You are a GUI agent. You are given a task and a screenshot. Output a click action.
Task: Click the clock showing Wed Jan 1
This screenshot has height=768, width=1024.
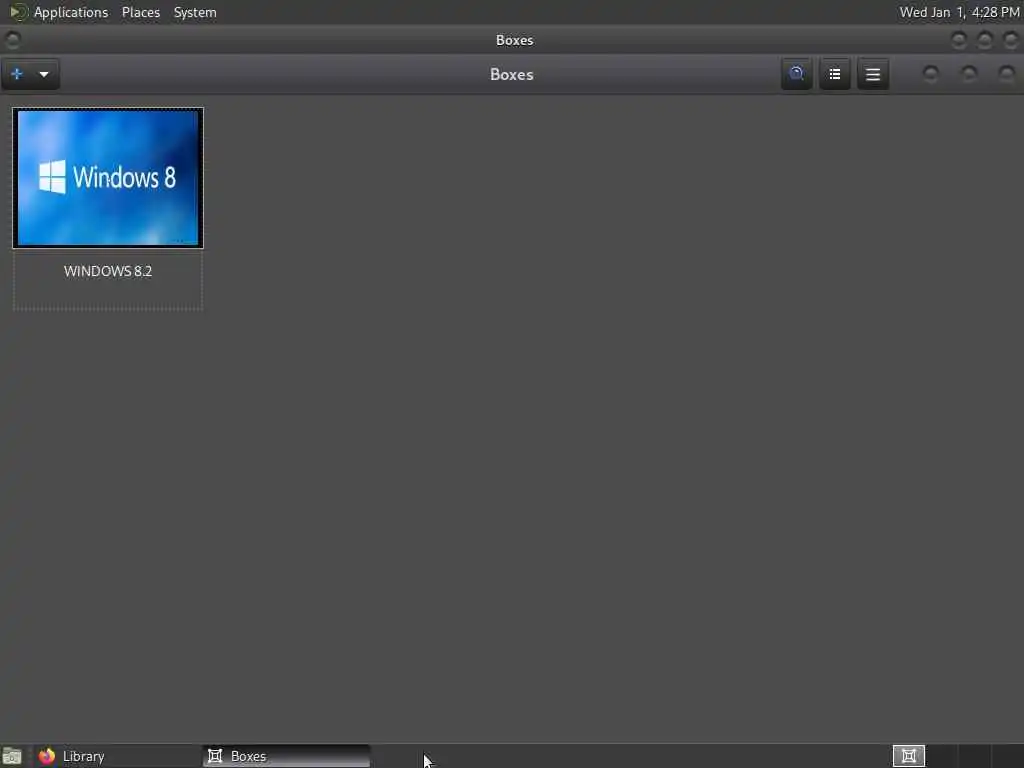coord(959,12)
